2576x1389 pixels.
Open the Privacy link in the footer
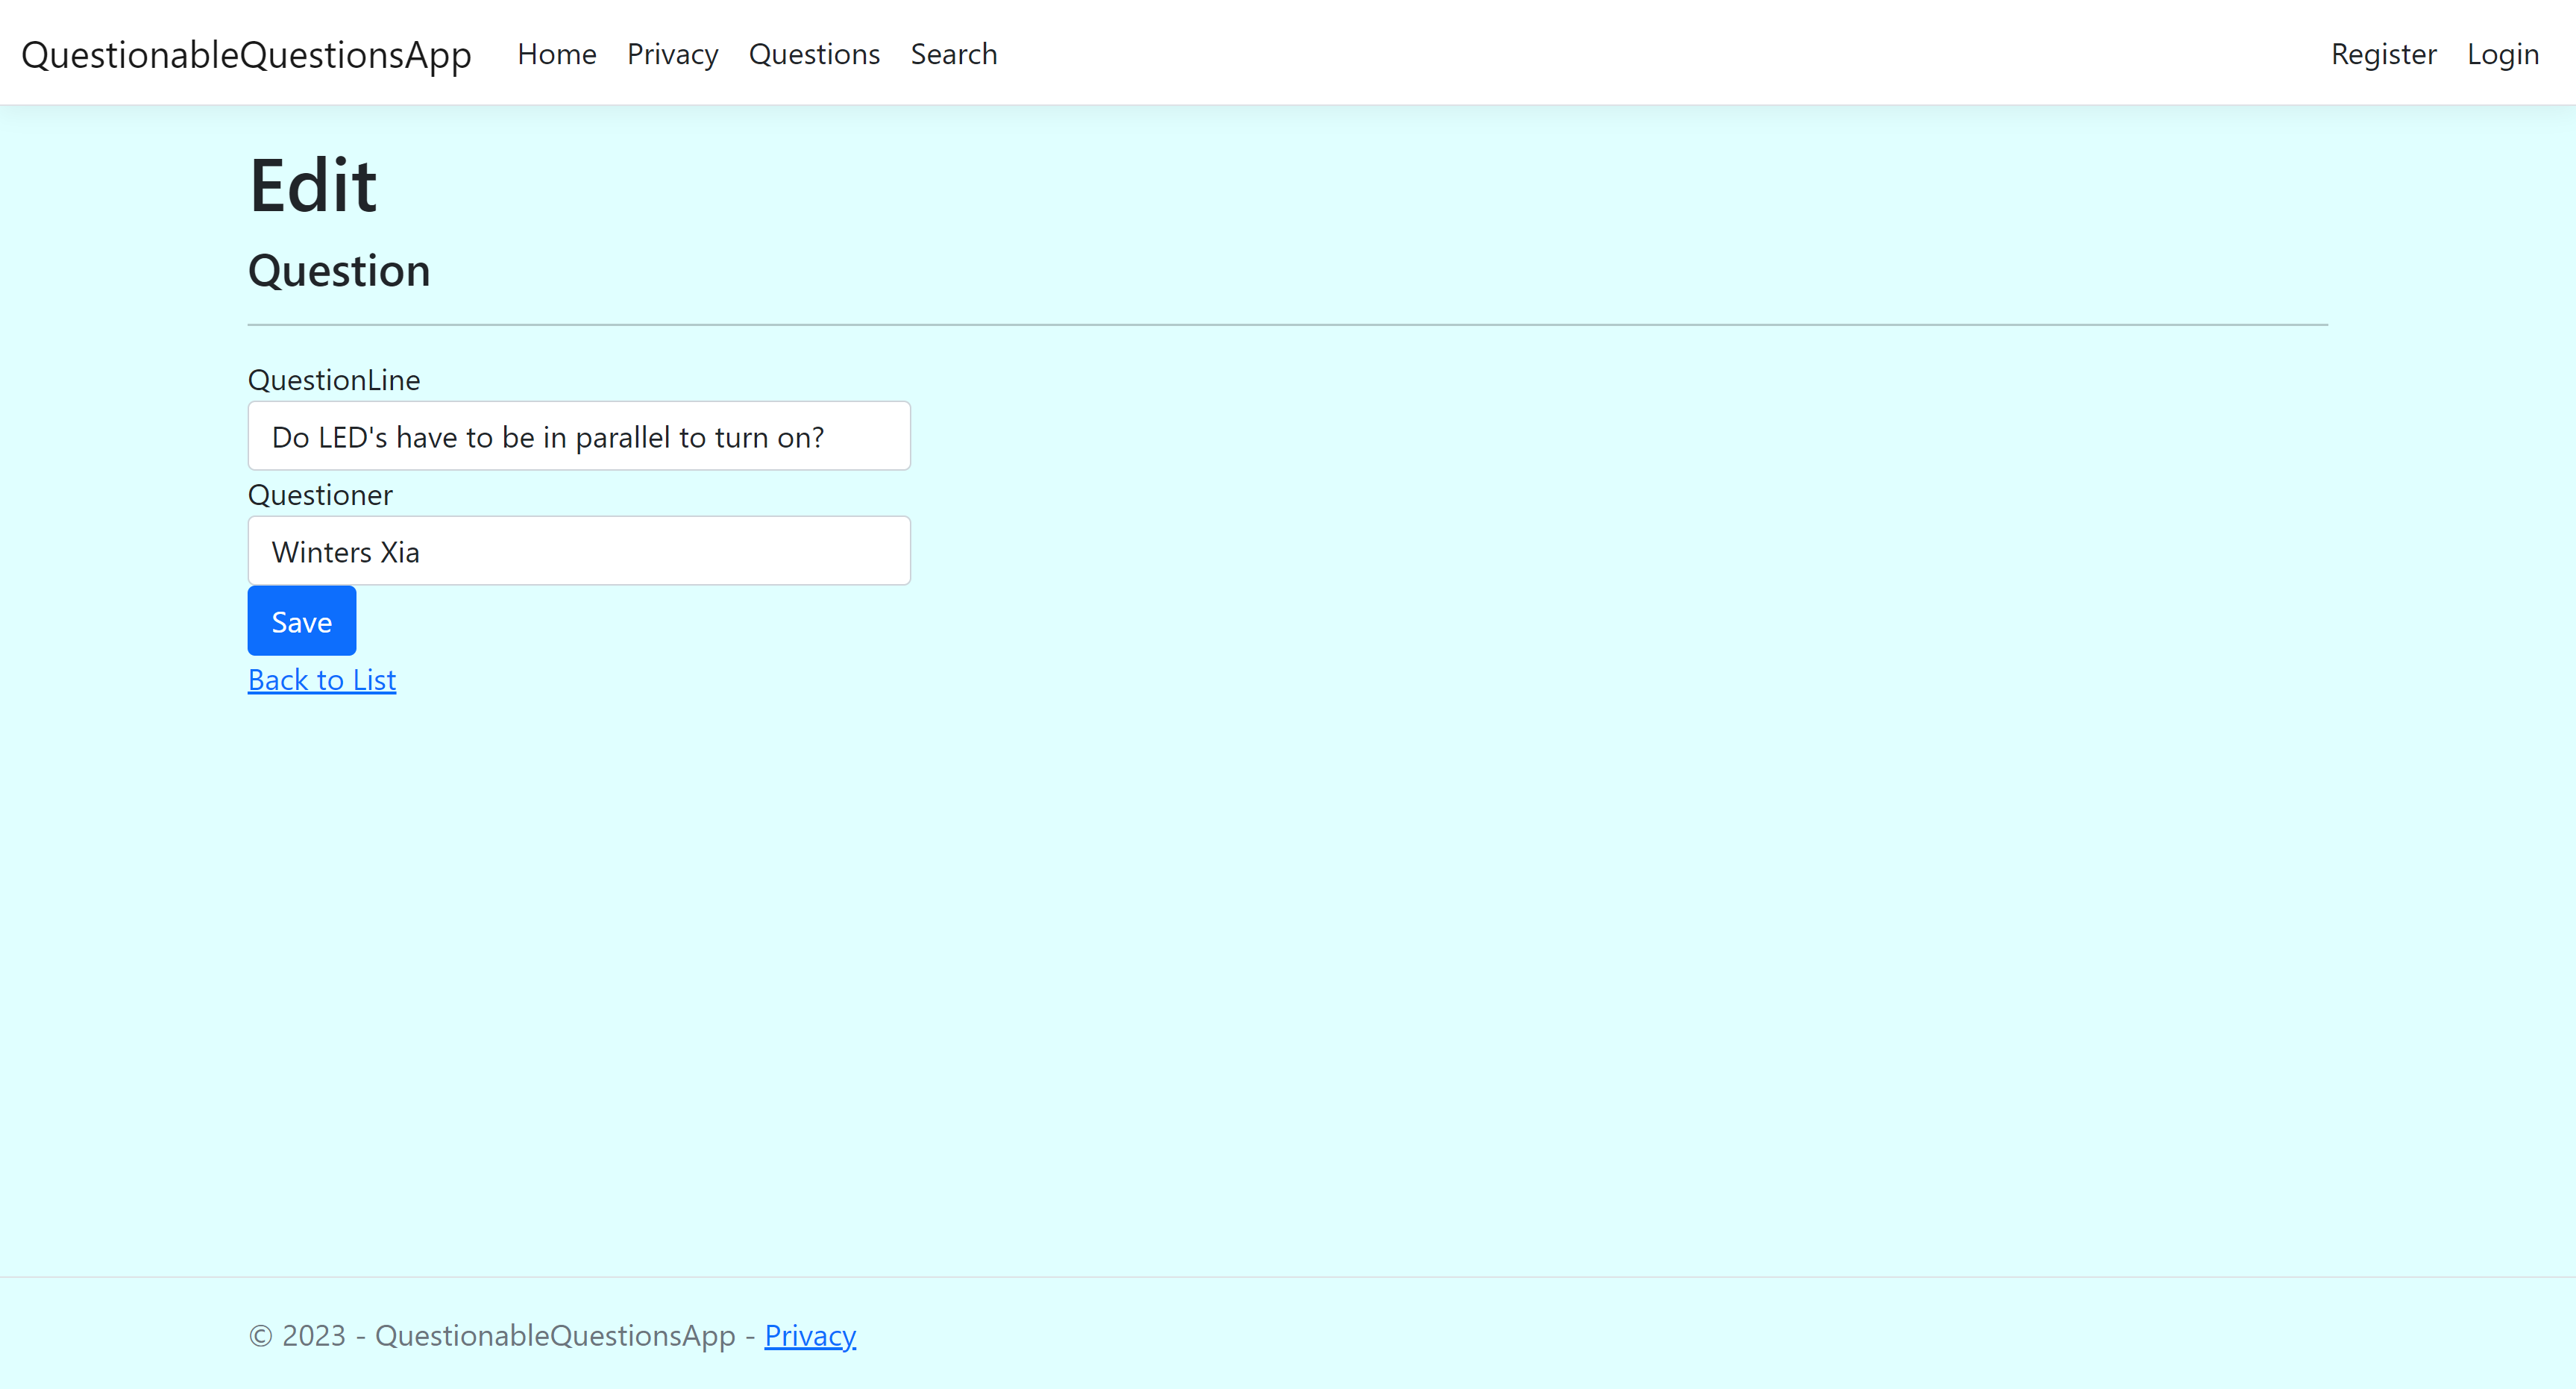click(810, 1334)
